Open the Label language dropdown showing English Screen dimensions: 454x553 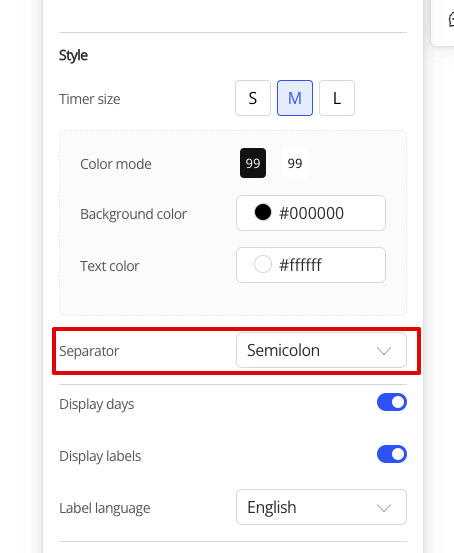[321, 507]
